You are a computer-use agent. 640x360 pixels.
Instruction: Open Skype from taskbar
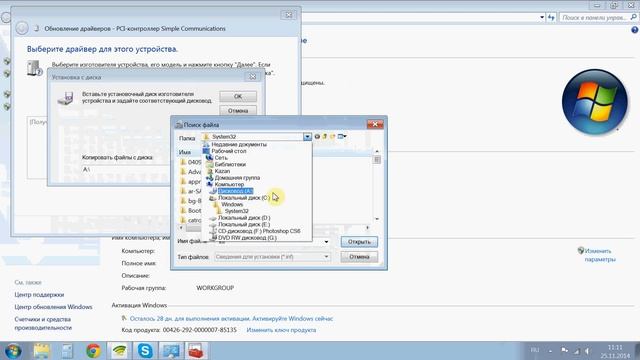[145, 351]
